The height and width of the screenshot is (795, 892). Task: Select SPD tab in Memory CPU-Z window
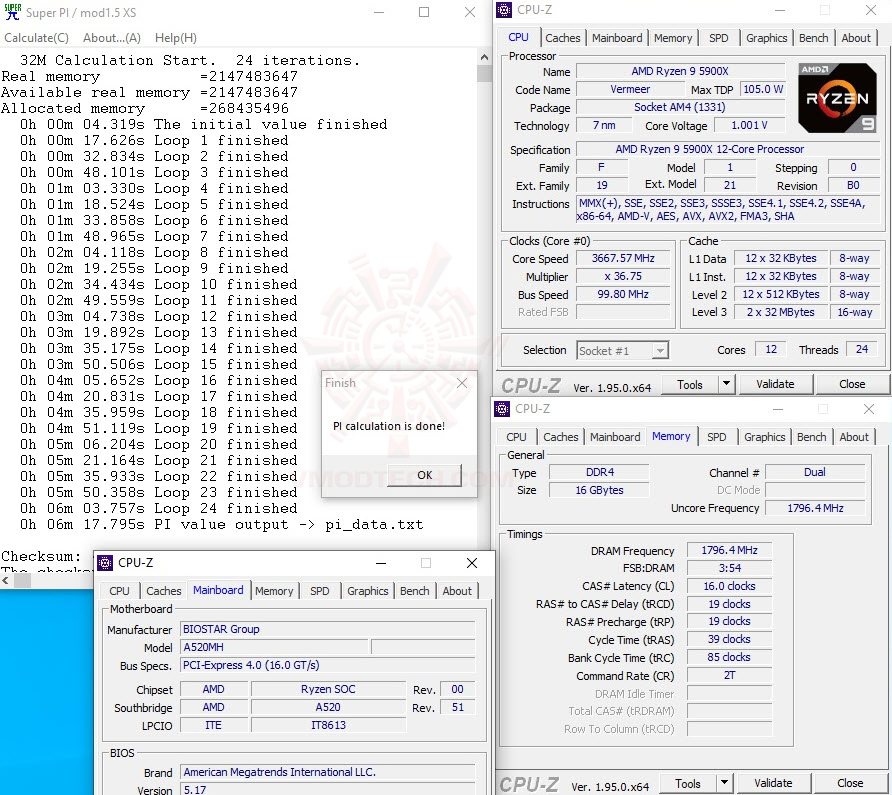(x=716, y=437)
